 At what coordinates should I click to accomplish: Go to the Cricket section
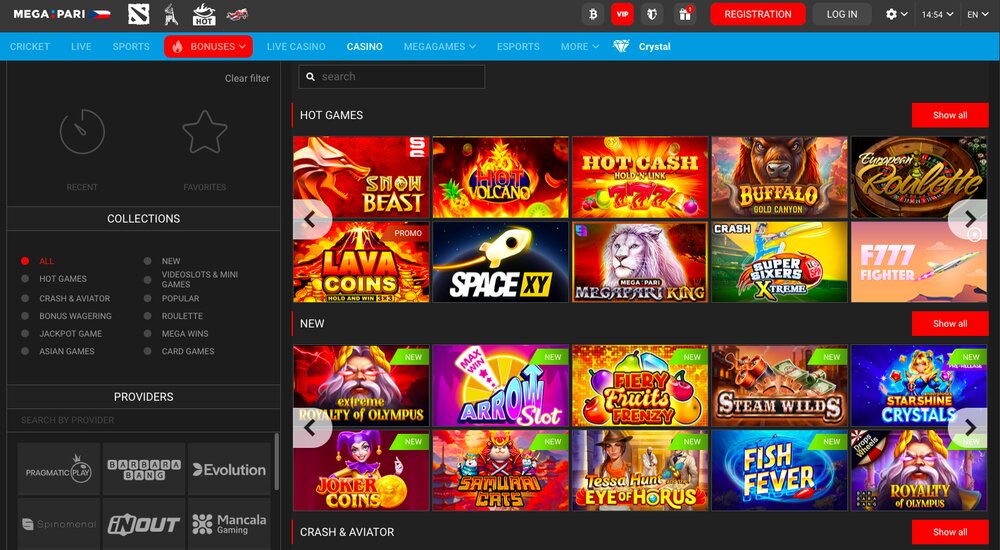[30, 47]
